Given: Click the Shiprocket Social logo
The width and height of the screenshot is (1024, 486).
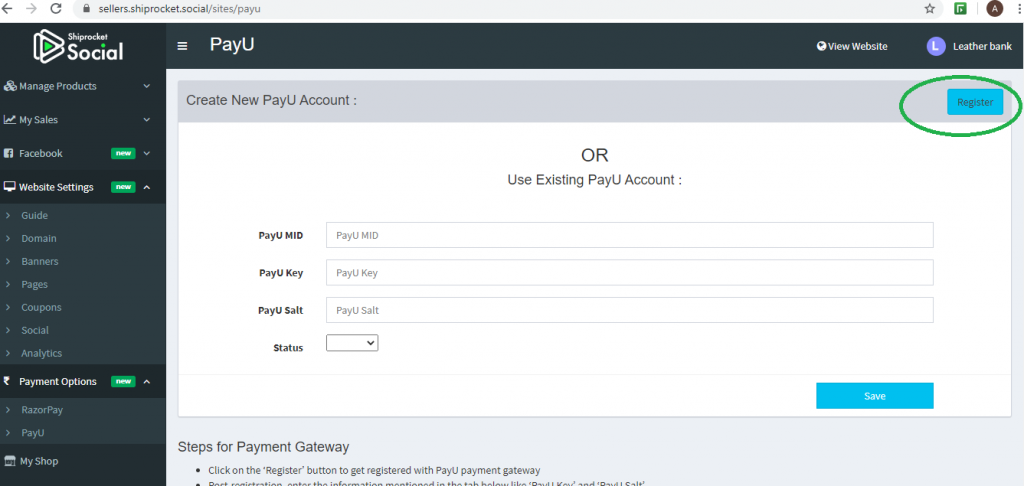Looking at the screenshot, I should [x=78, y=46].
